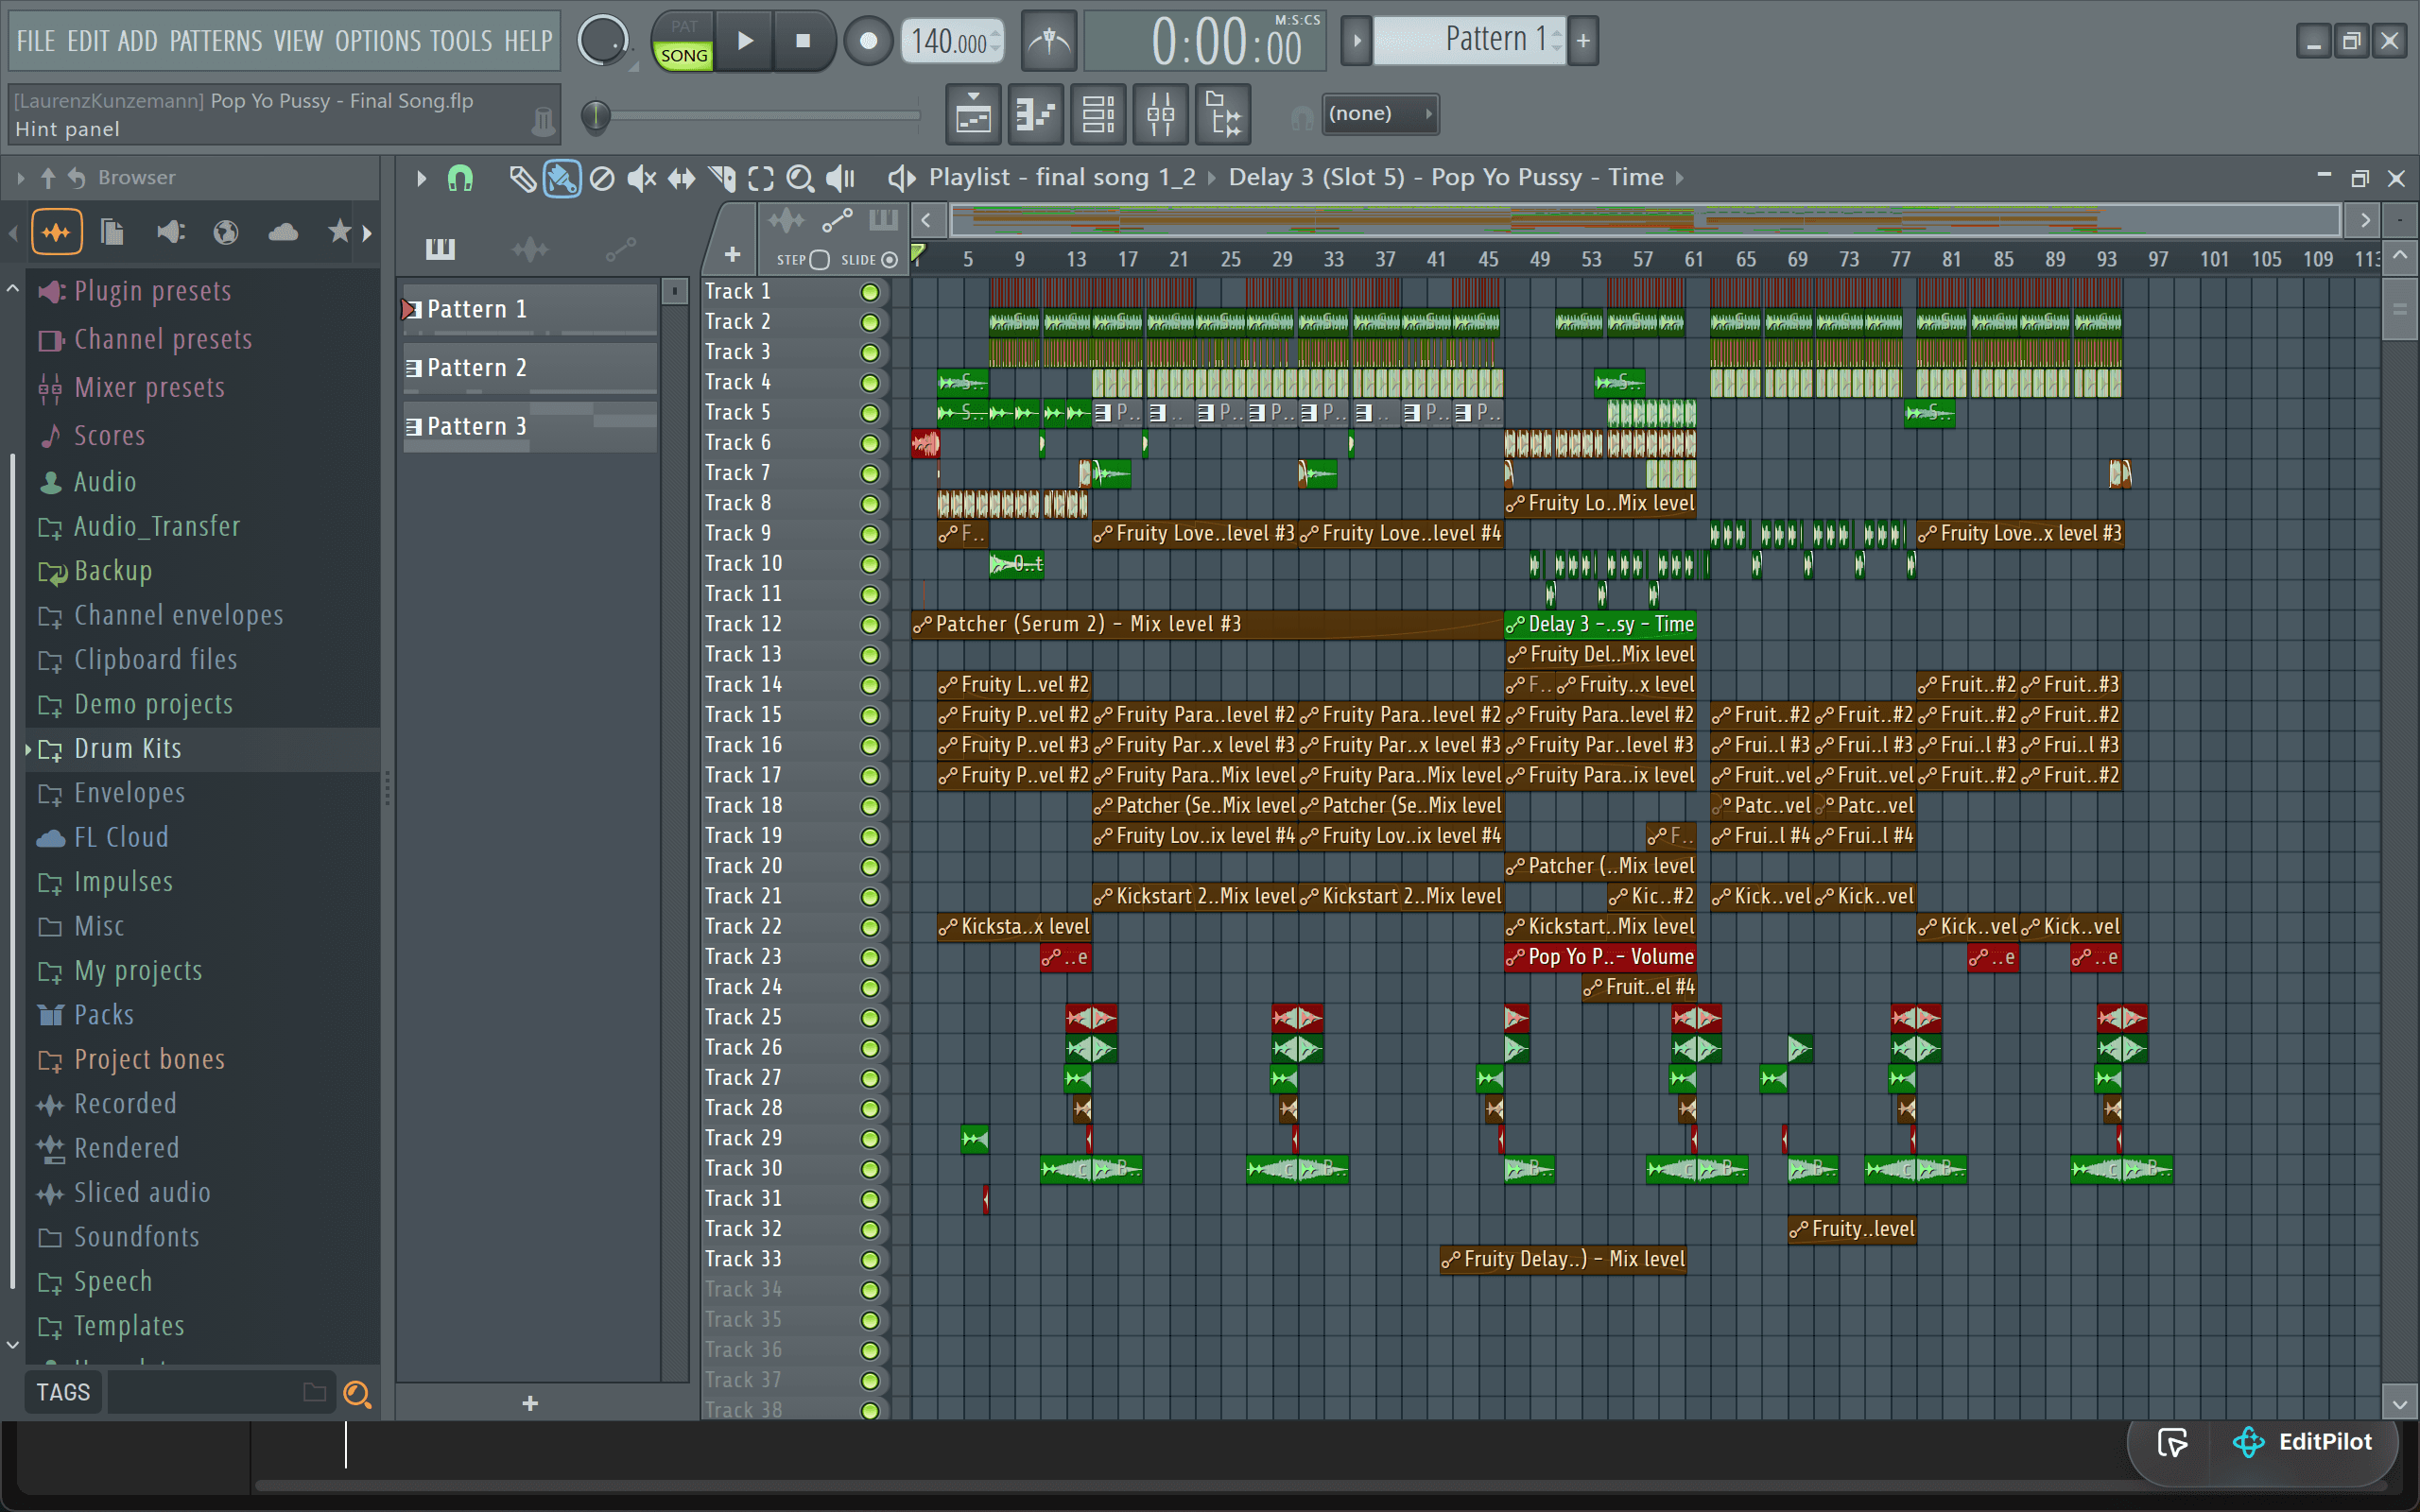Open the playlist options menu arrow
The height and width of the screenshot is (1512, 2420).
coord(421,178)
